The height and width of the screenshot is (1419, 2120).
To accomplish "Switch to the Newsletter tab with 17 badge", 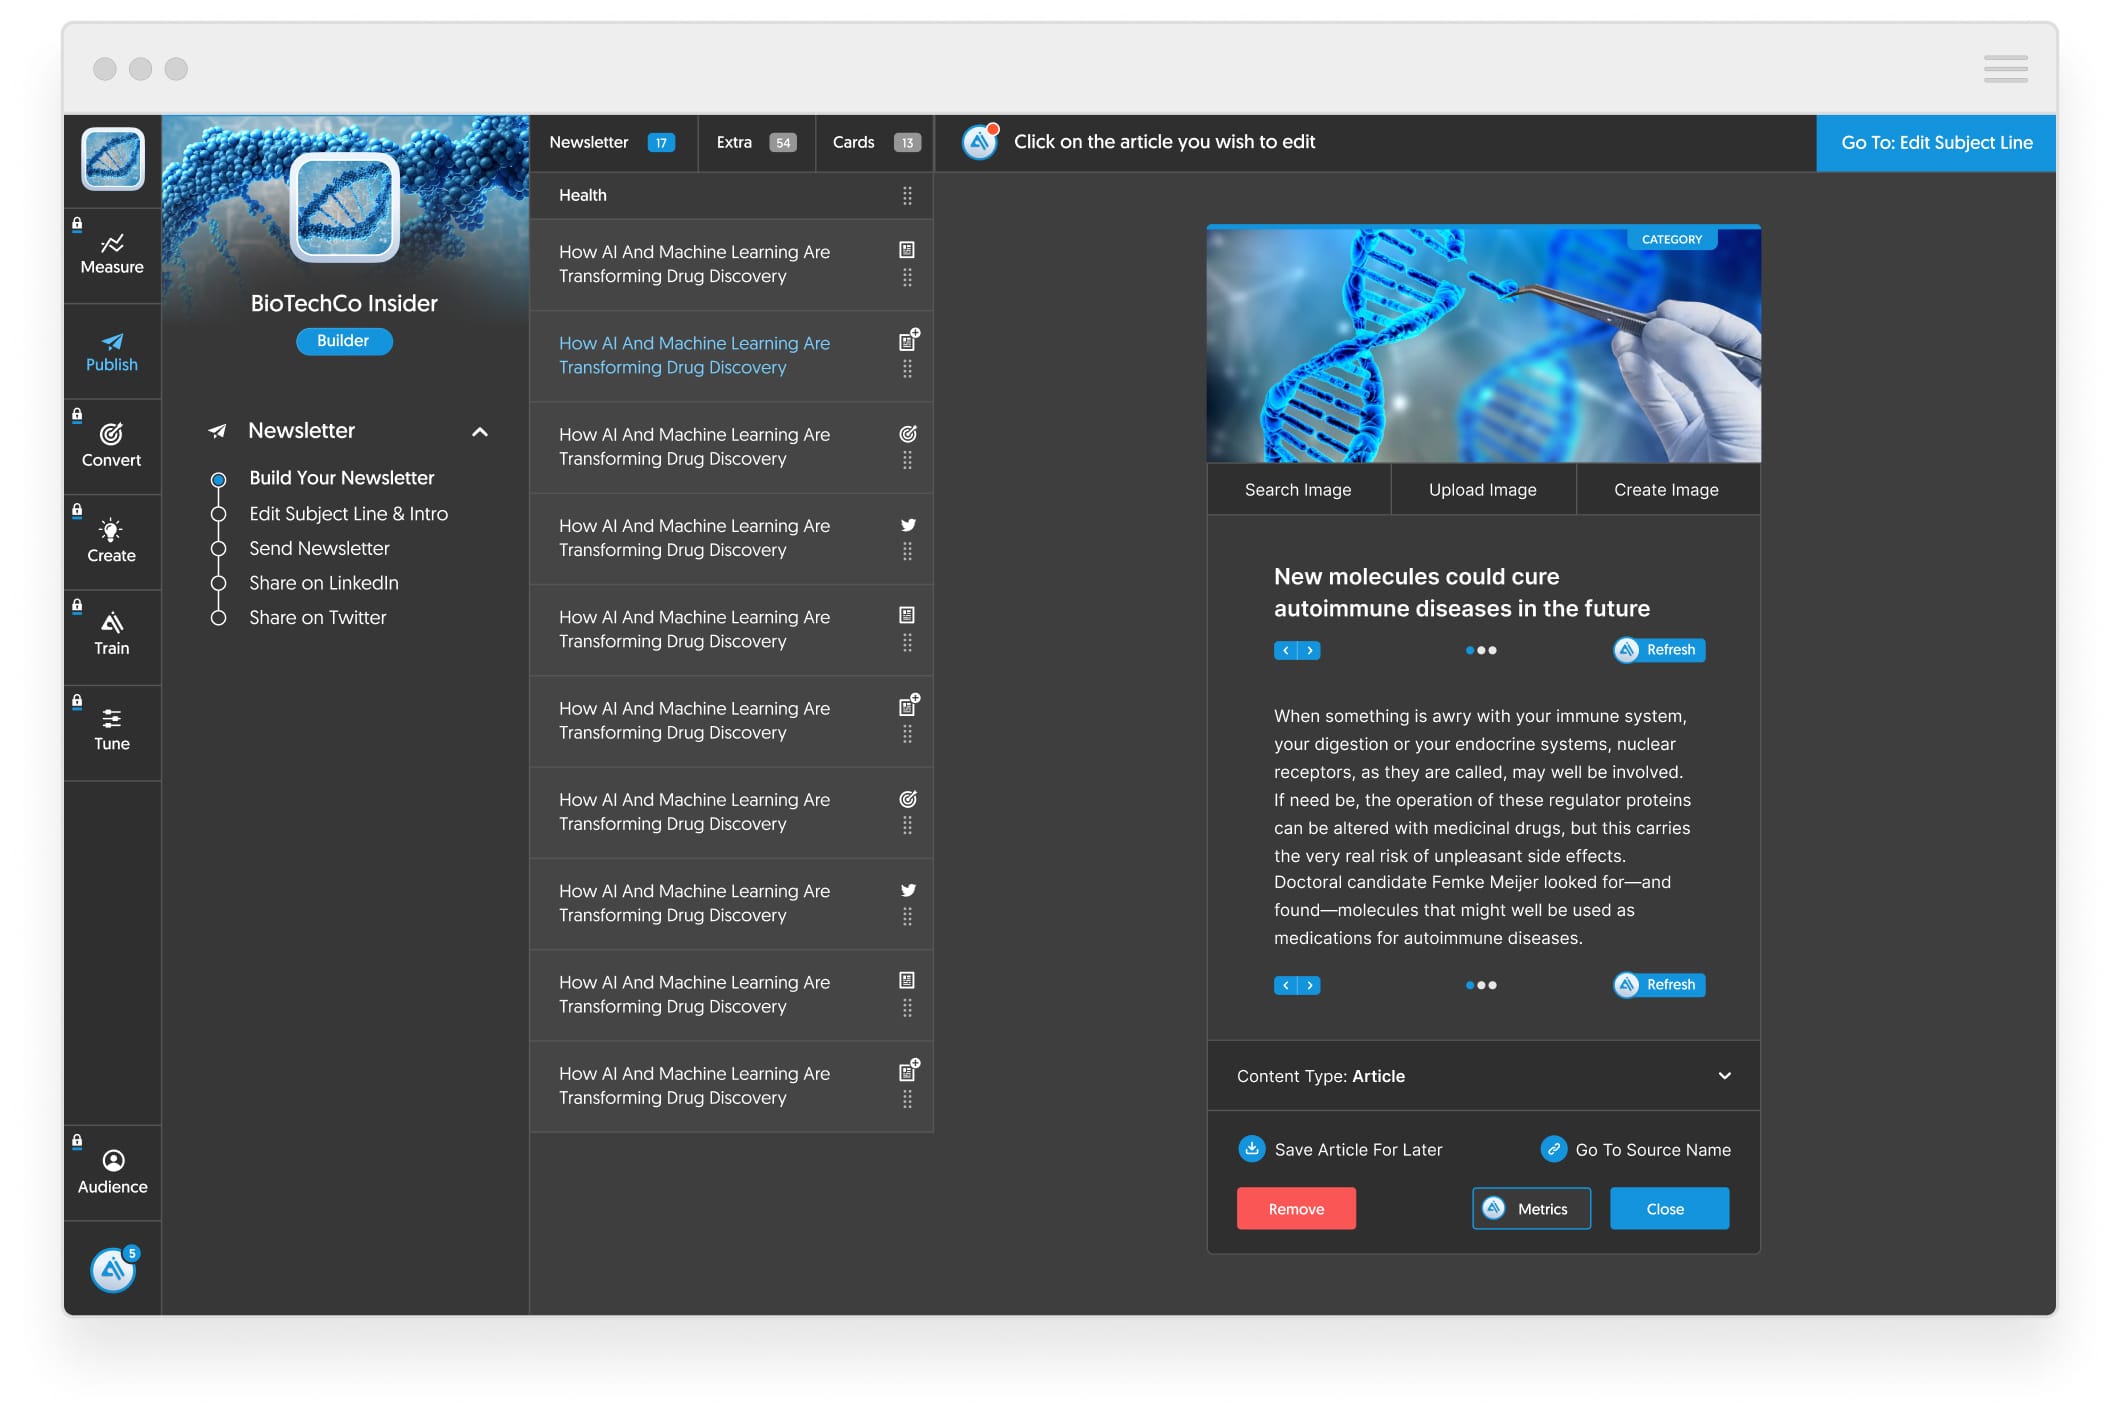I will click(612, 143).
